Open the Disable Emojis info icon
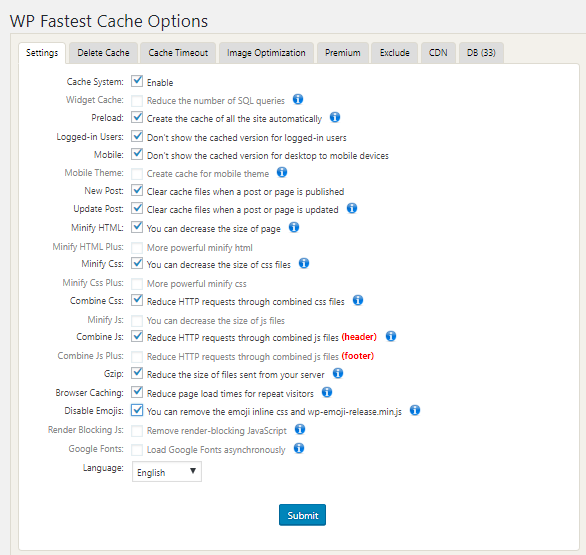Viewport: 586px width, 555px height. pos(415,410)
